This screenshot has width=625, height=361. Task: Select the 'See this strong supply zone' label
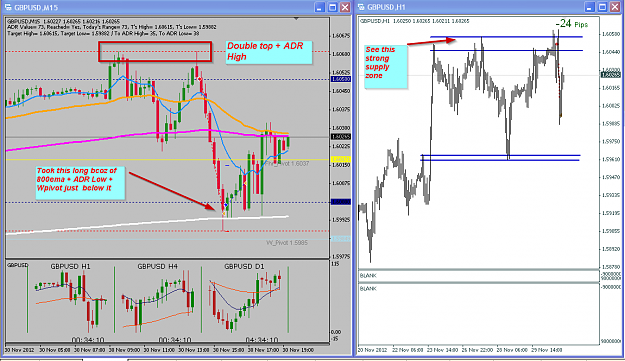coord(385,67)
